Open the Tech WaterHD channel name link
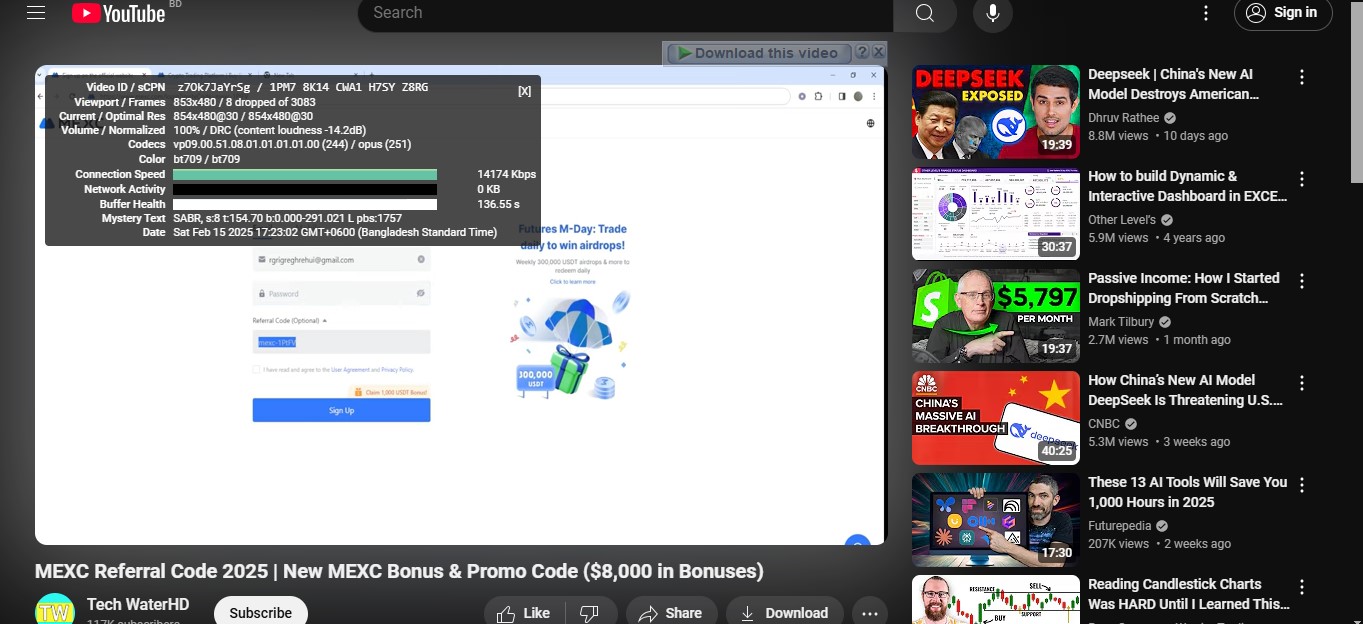This screenshot has height=624, width=1363. (x=138, y=604)
